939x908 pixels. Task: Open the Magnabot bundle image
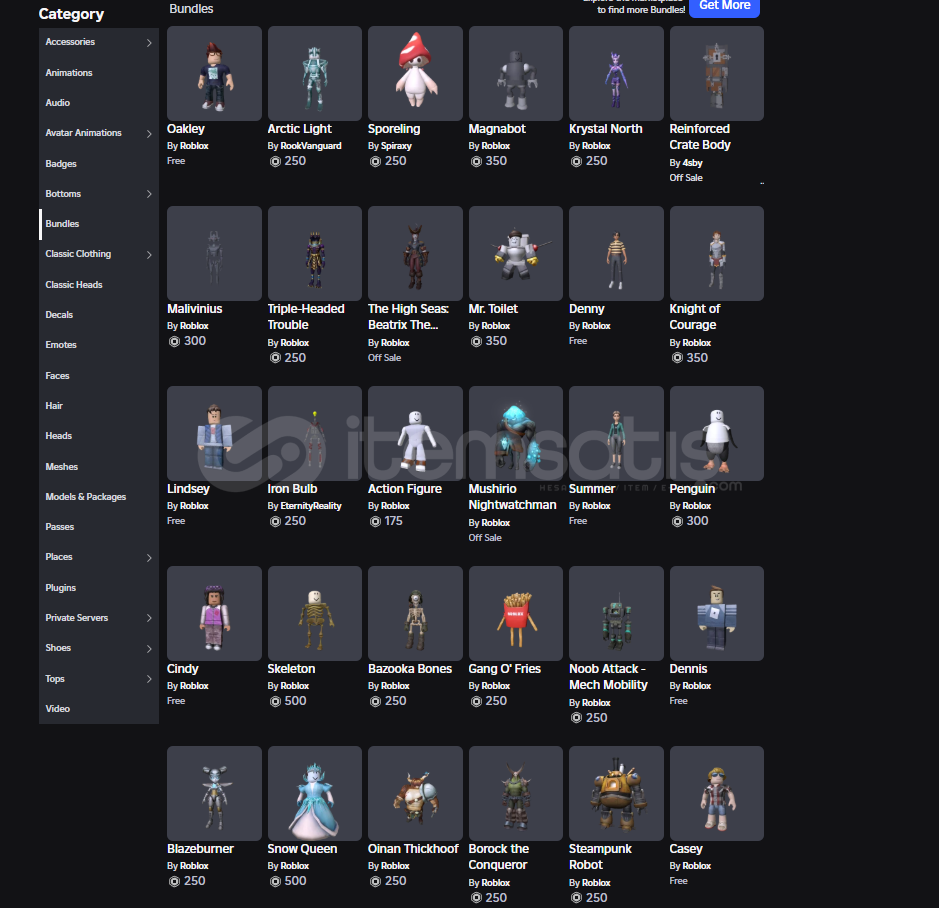(x=516, y=74)
